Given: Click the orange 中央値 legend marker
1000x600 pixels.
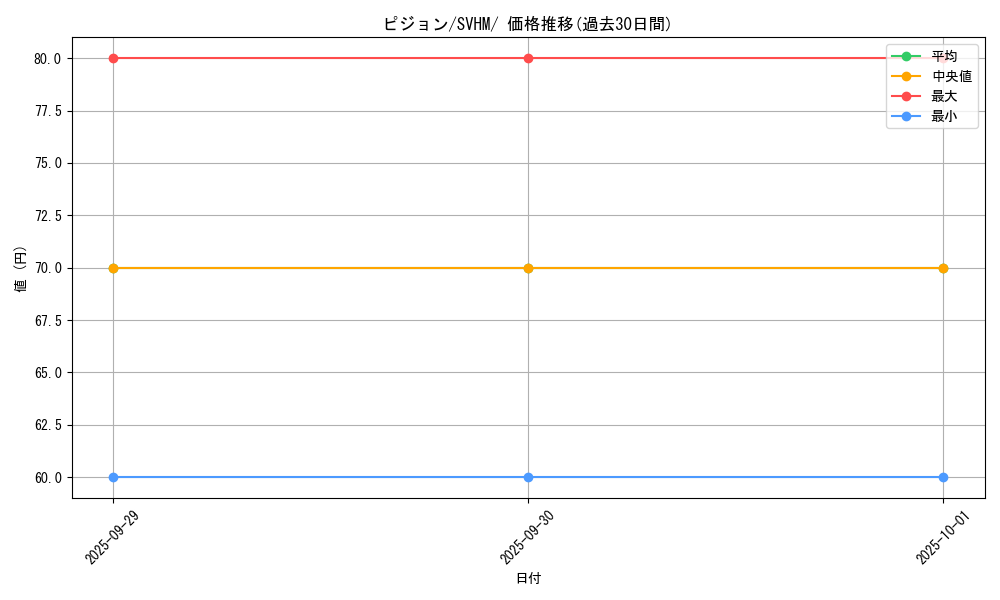Looking at the screenshot, I should coord(907,76).
